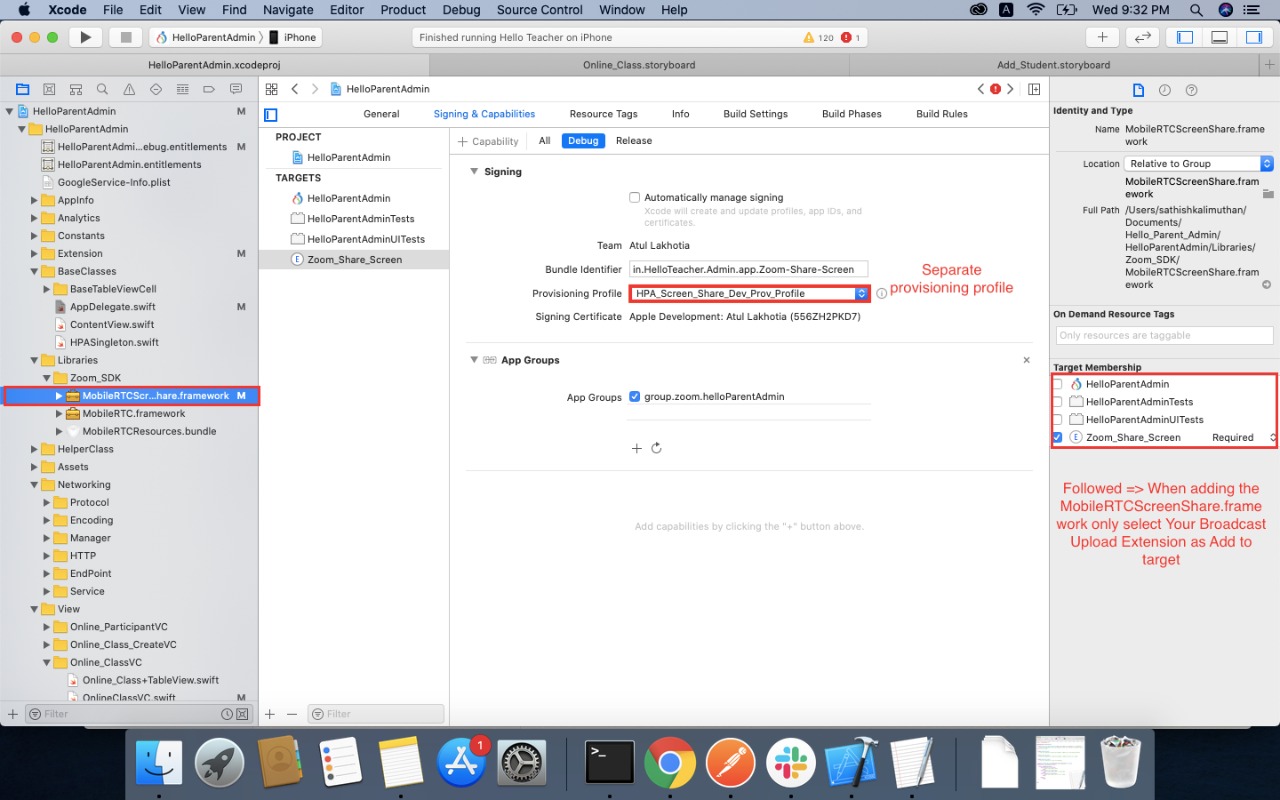Open the Build Settings tab

(x=755, y=114)
